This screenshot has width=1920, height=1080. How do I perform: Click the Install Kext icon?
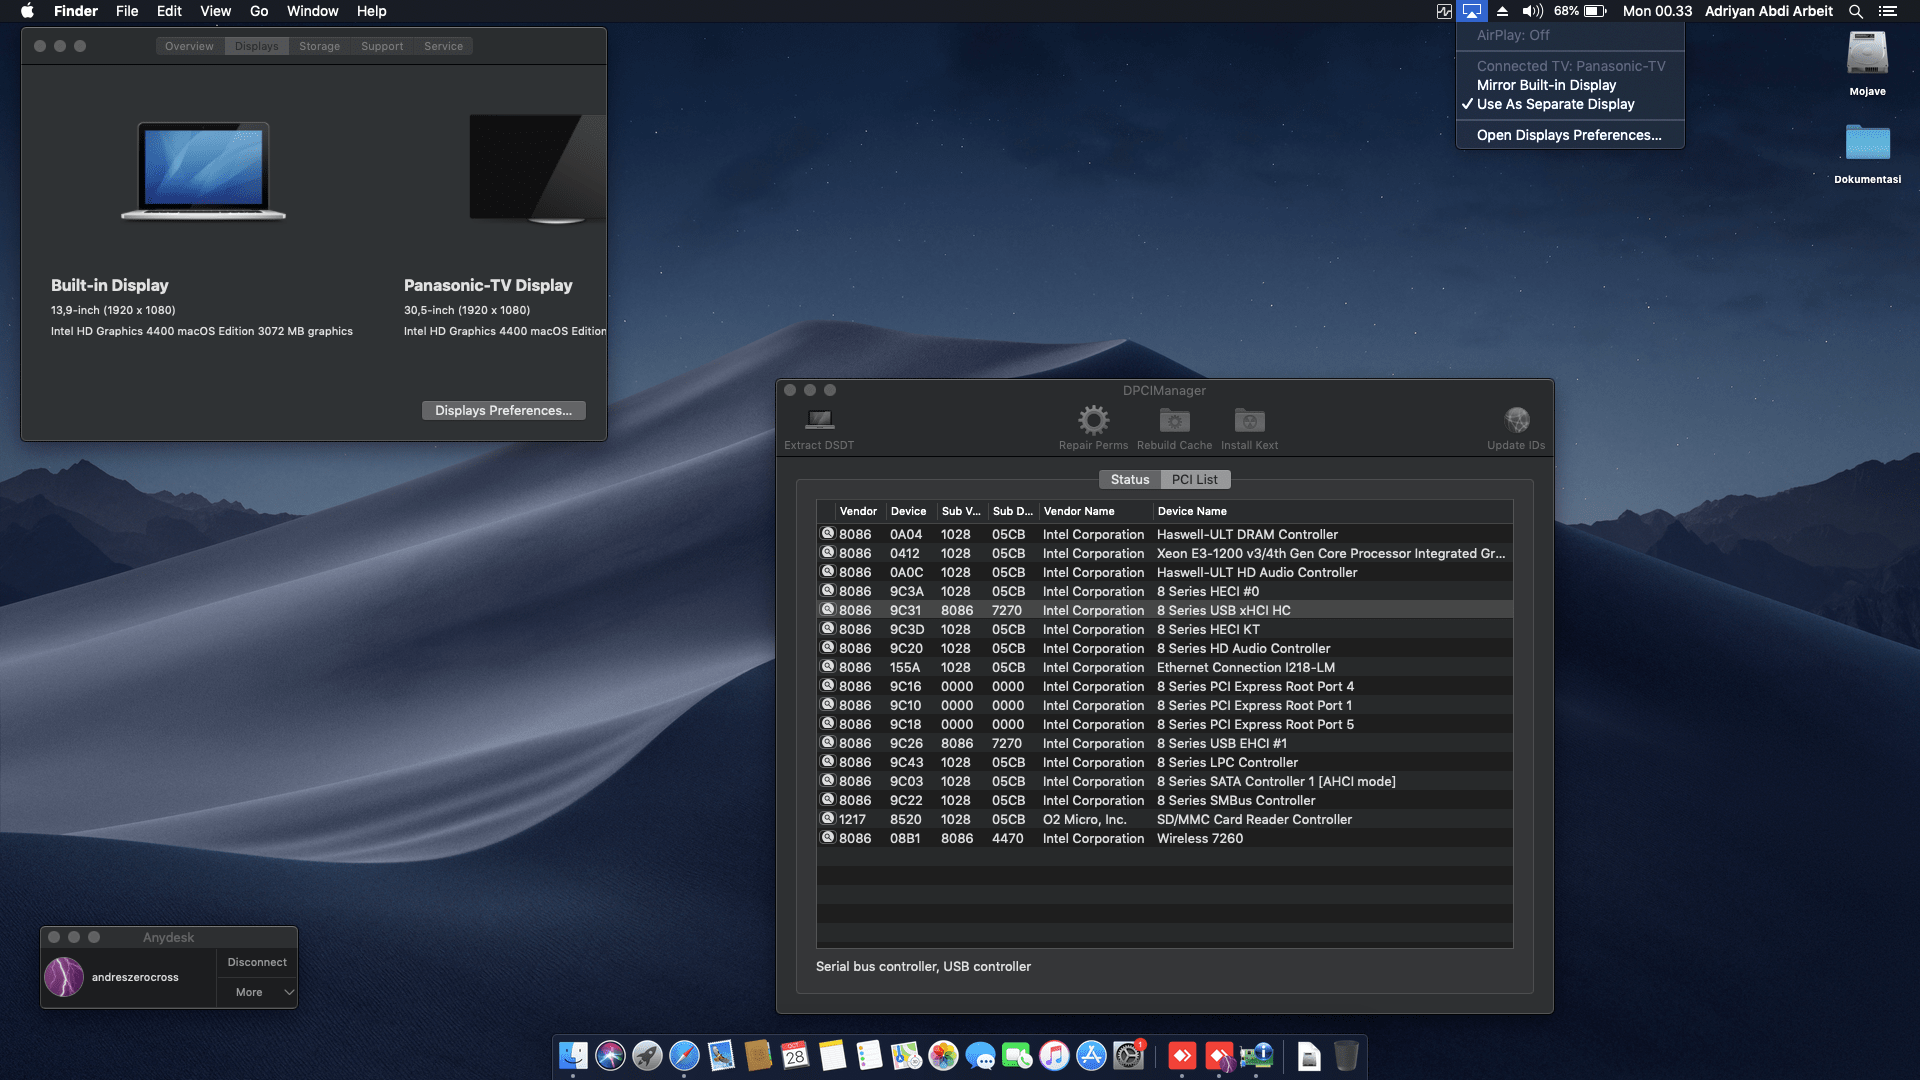point(1249,420)
